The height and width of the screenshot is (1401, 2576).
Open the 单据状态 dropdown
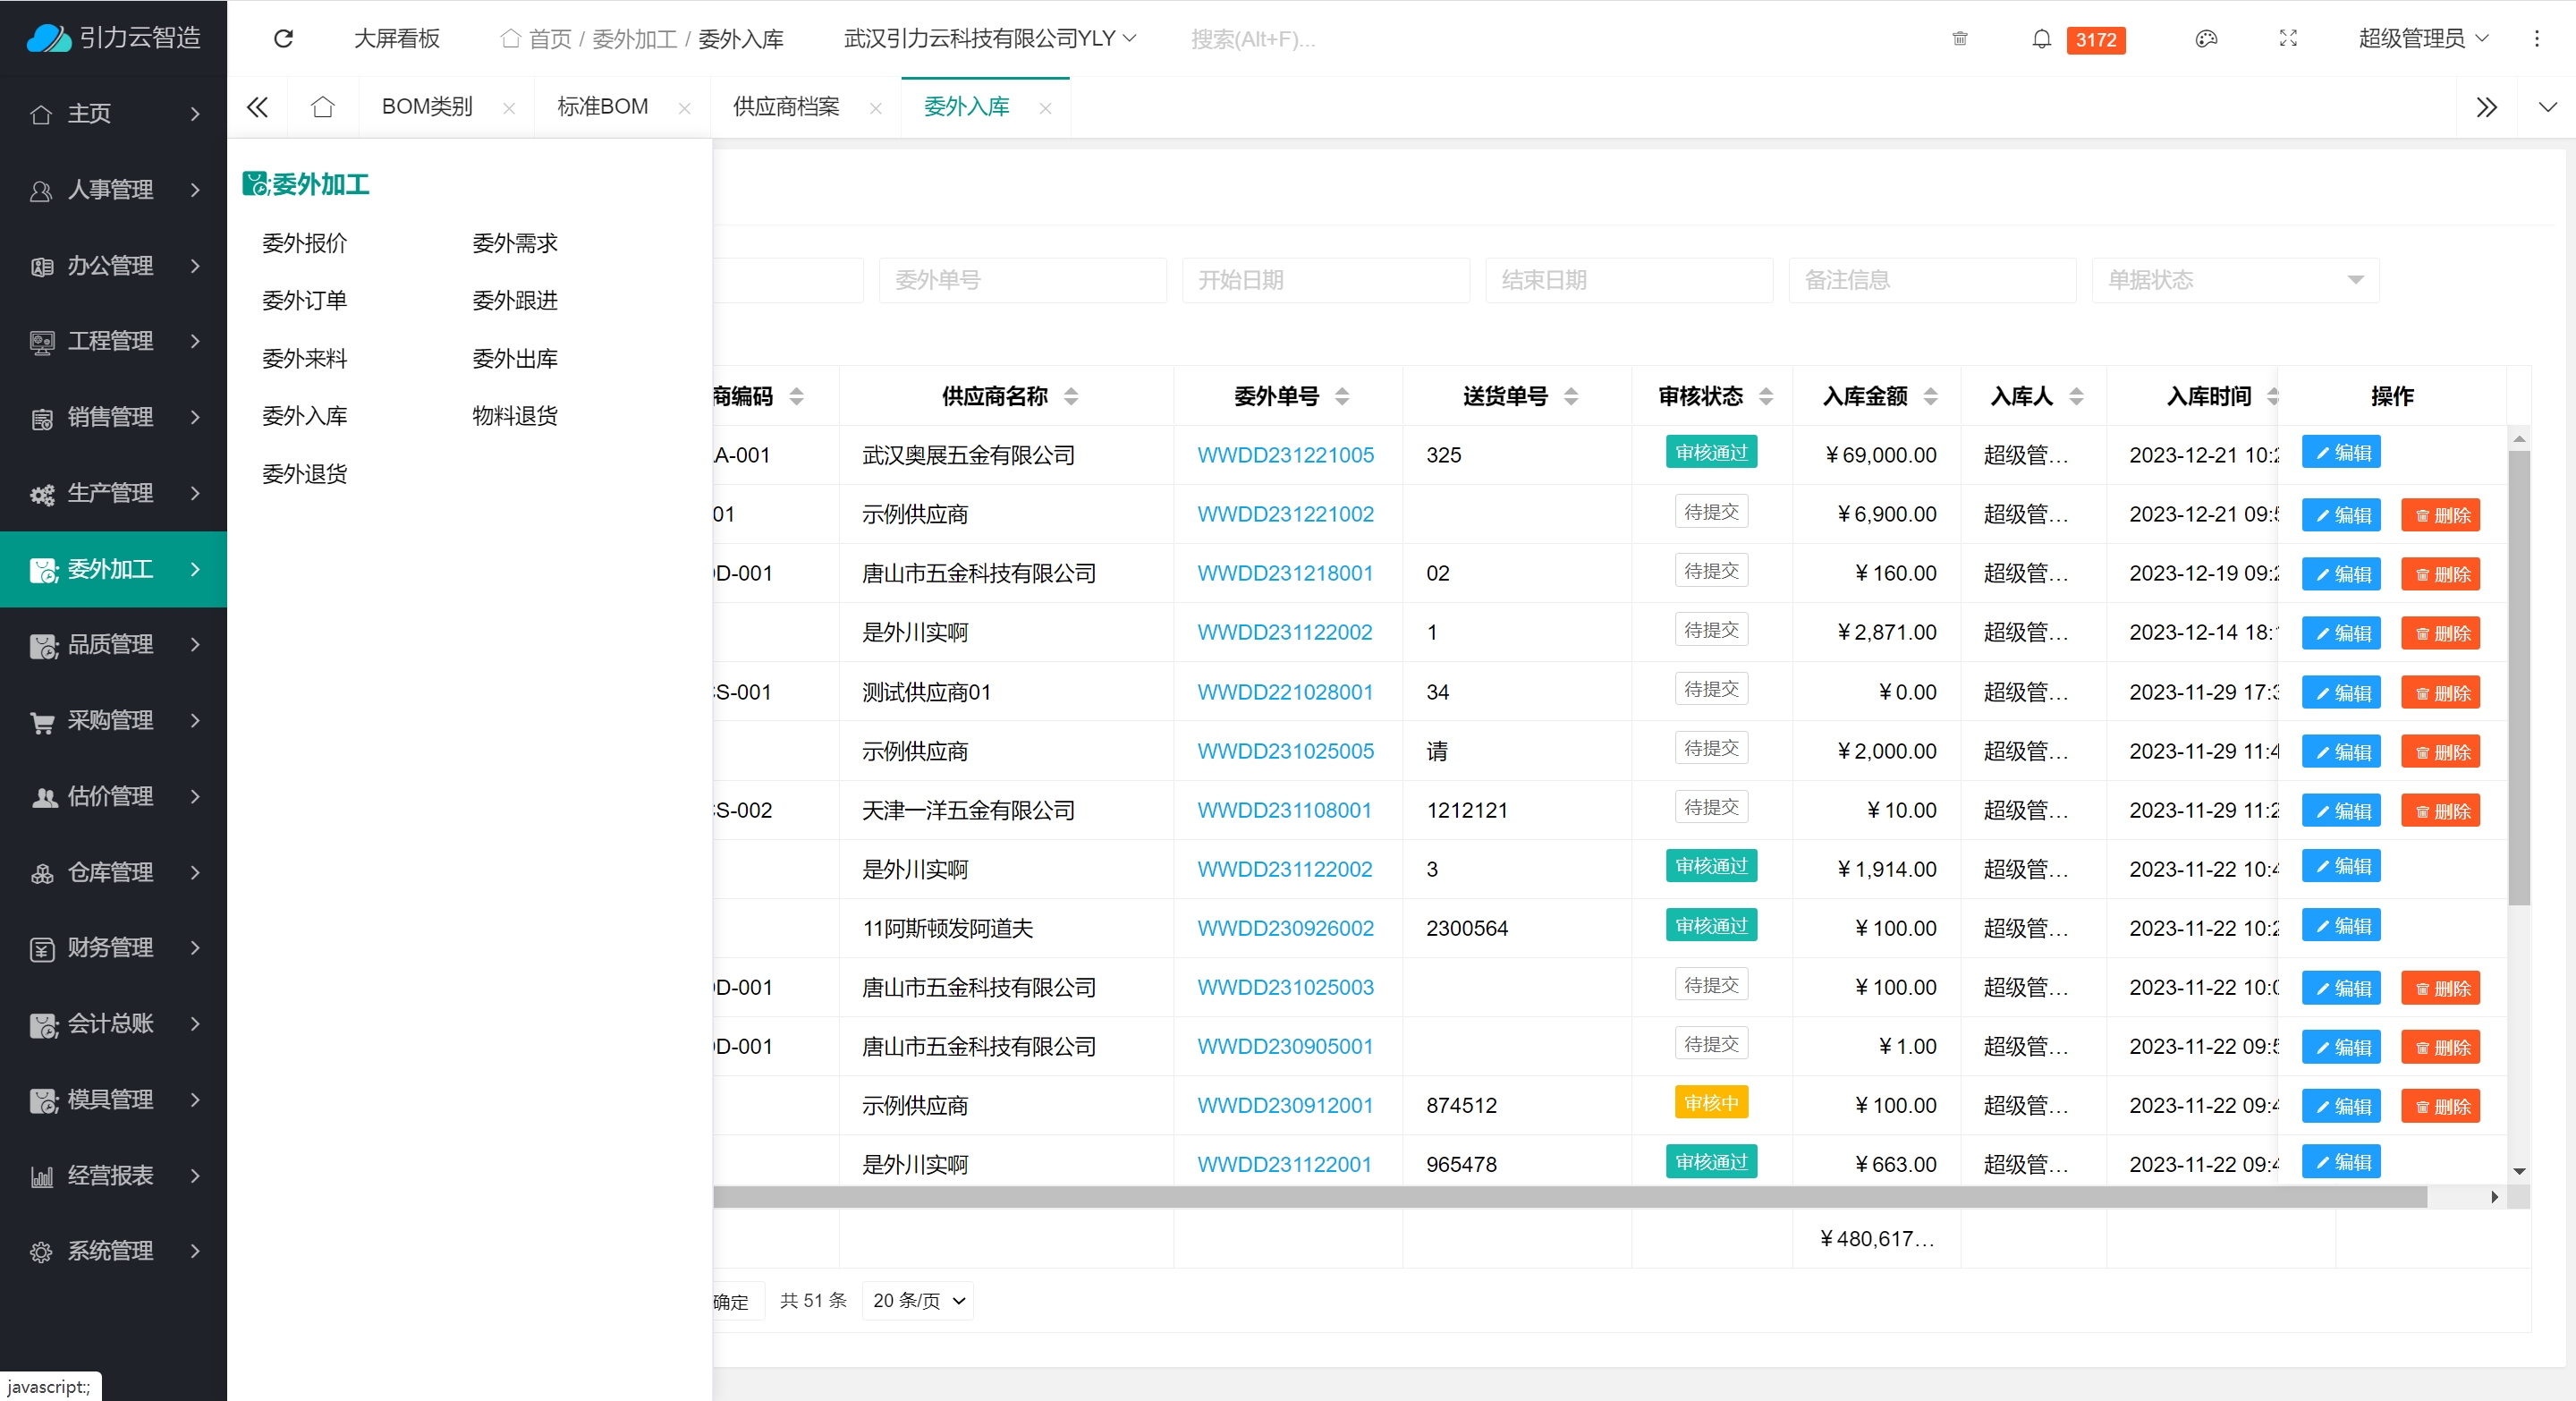[2234, 280]
